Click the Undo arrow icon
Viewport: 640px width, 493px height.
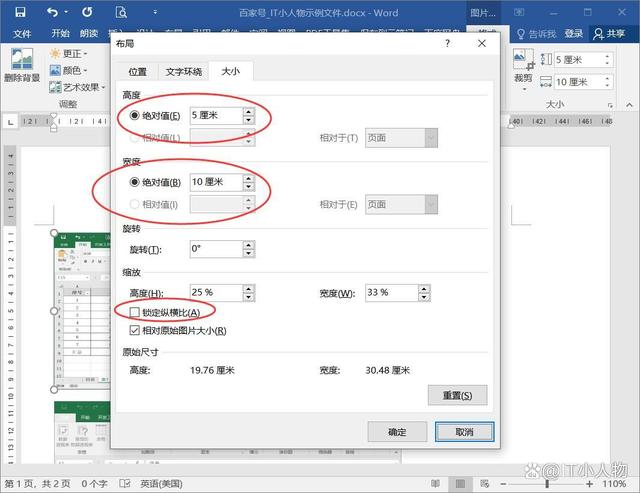click(x=51, y=12)
